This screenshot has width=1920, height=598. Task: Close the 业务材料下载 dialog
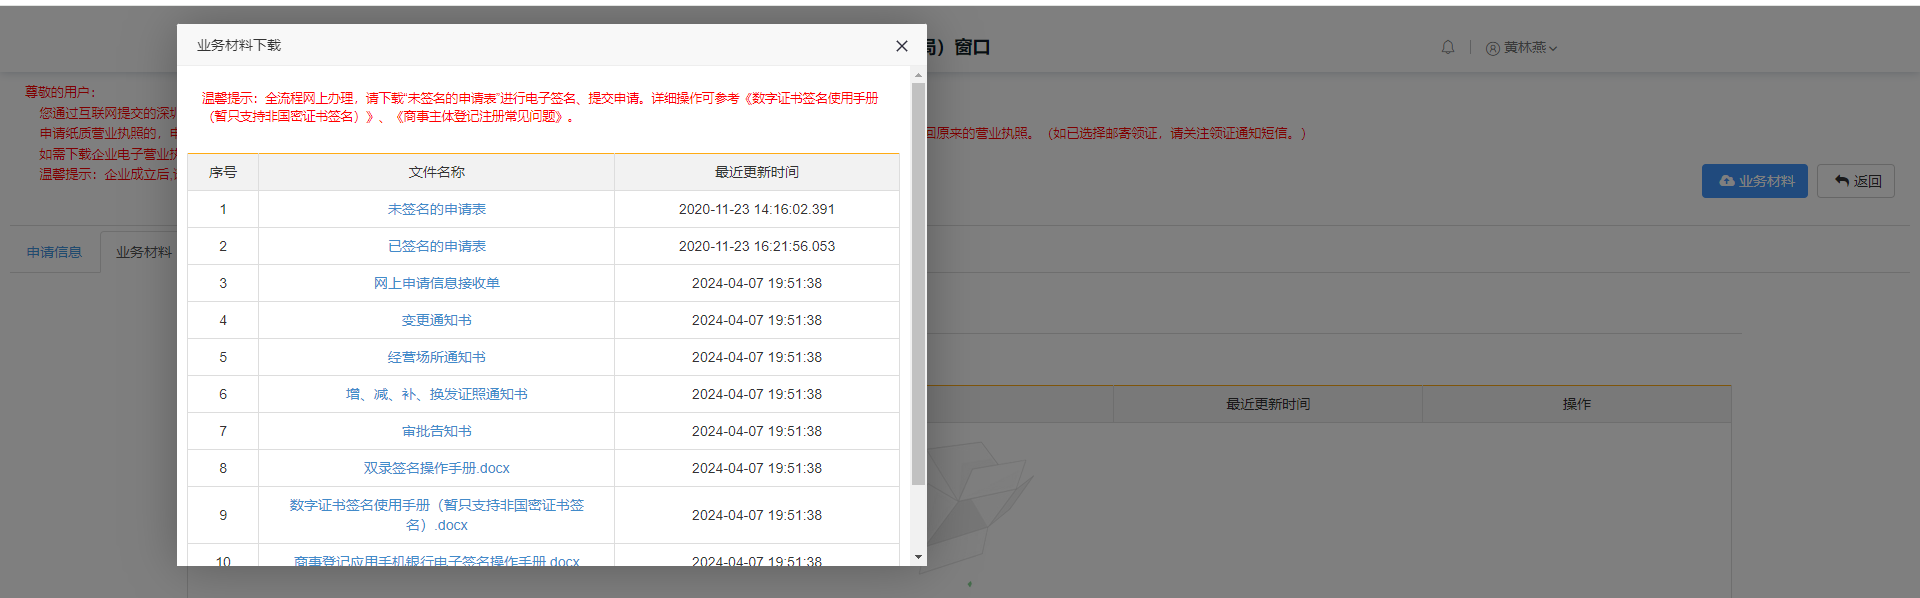[901, 46]
